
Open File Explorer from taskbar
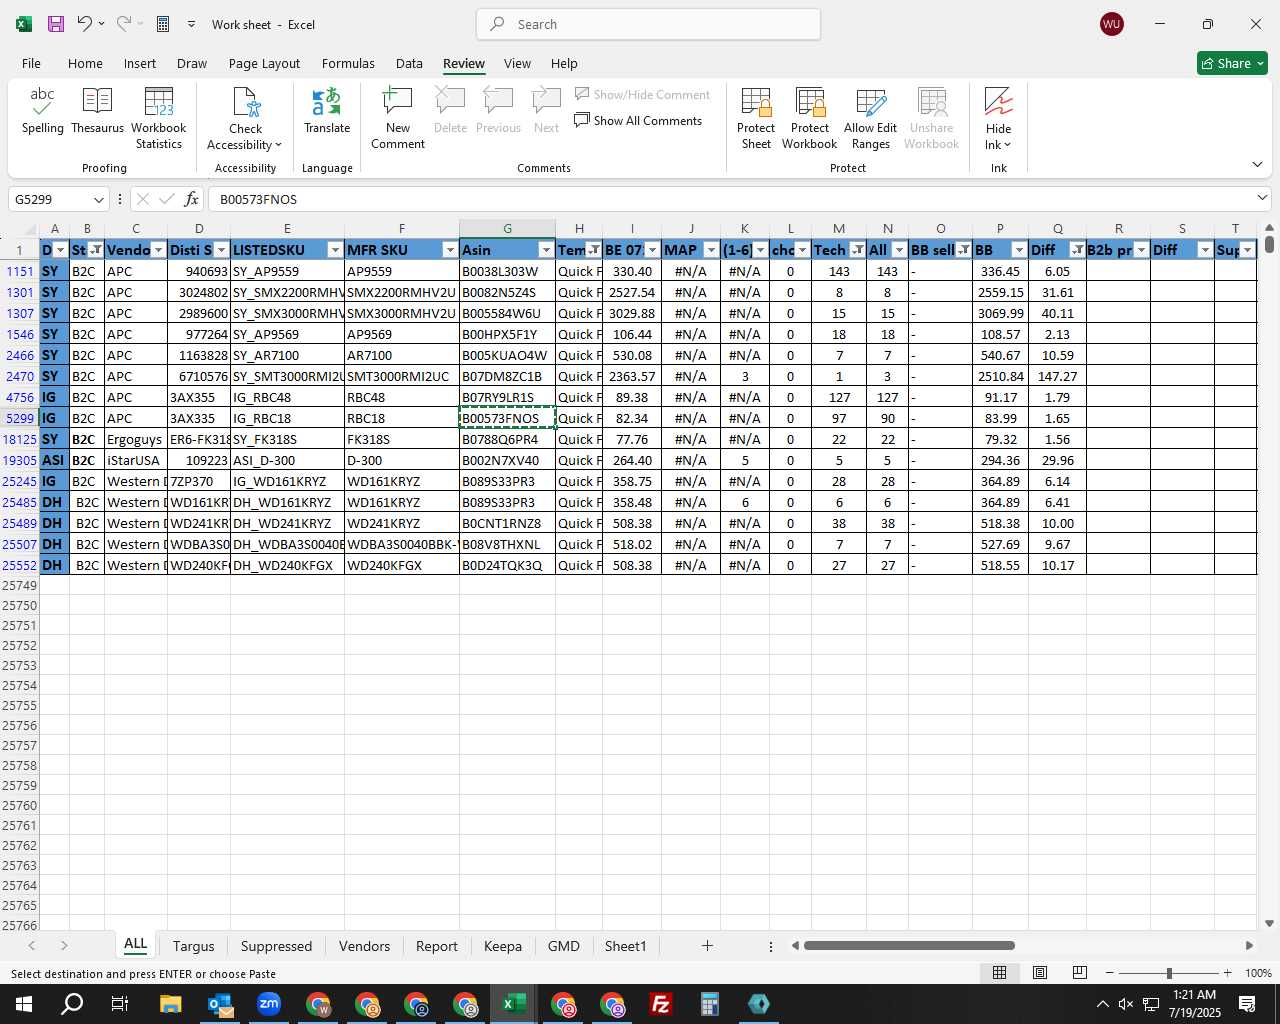(170, 1004)
